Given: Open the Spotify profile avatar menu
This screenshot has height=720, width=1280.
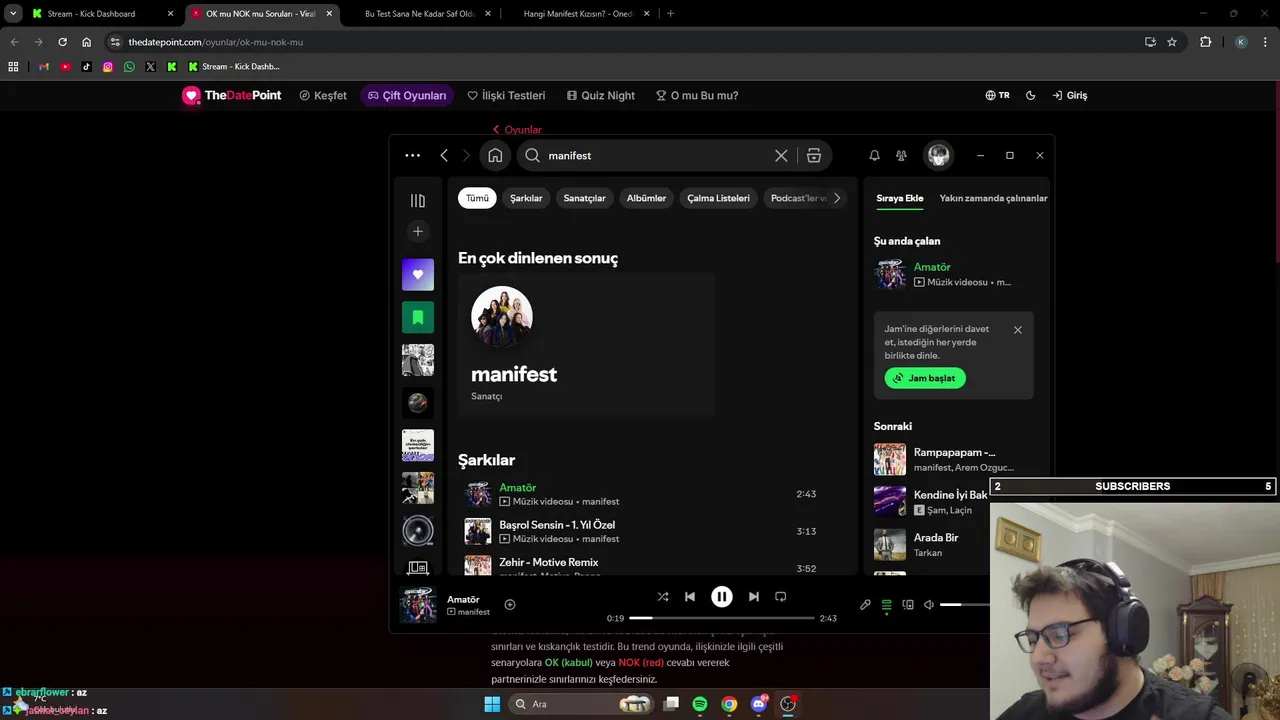Looking at the screenshot, I should [x=938, y=155].
